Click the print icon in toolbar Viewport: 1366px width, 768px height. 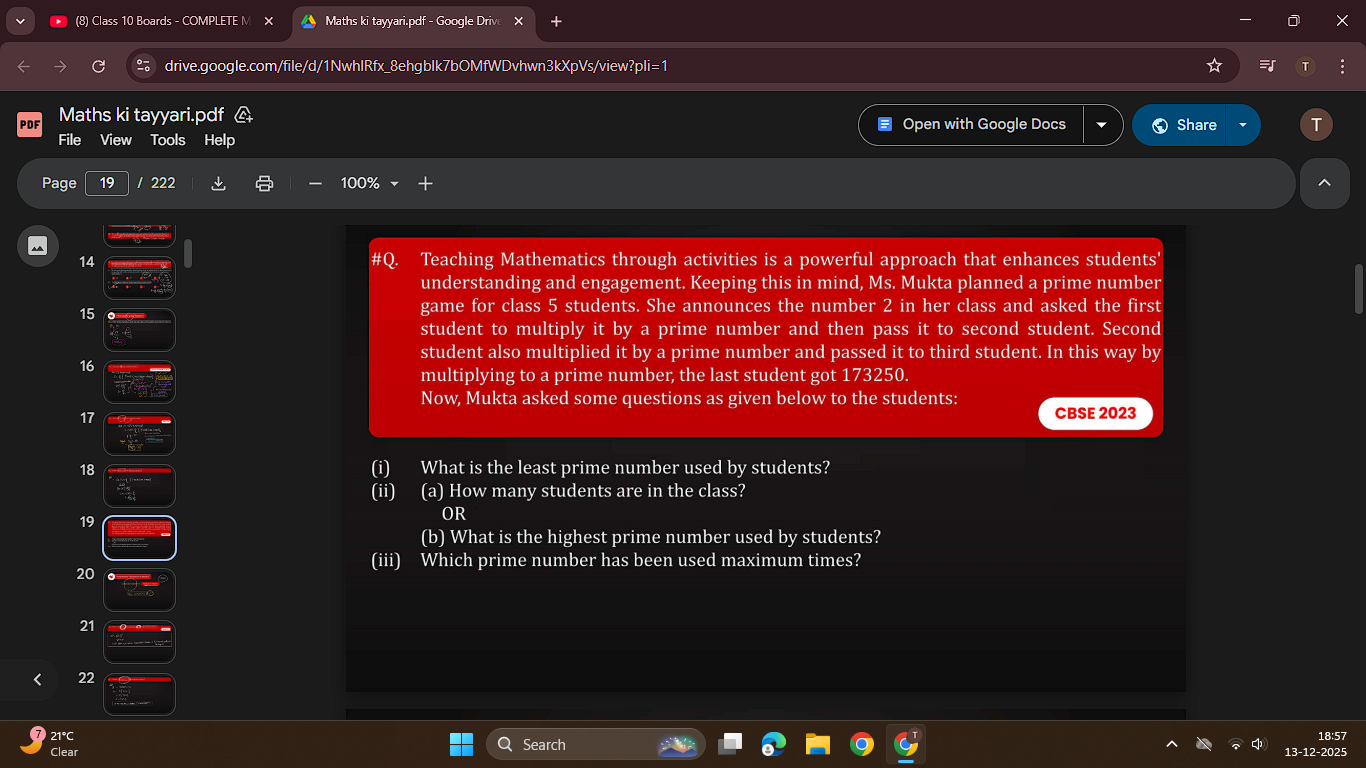click(x=264, y=183)
